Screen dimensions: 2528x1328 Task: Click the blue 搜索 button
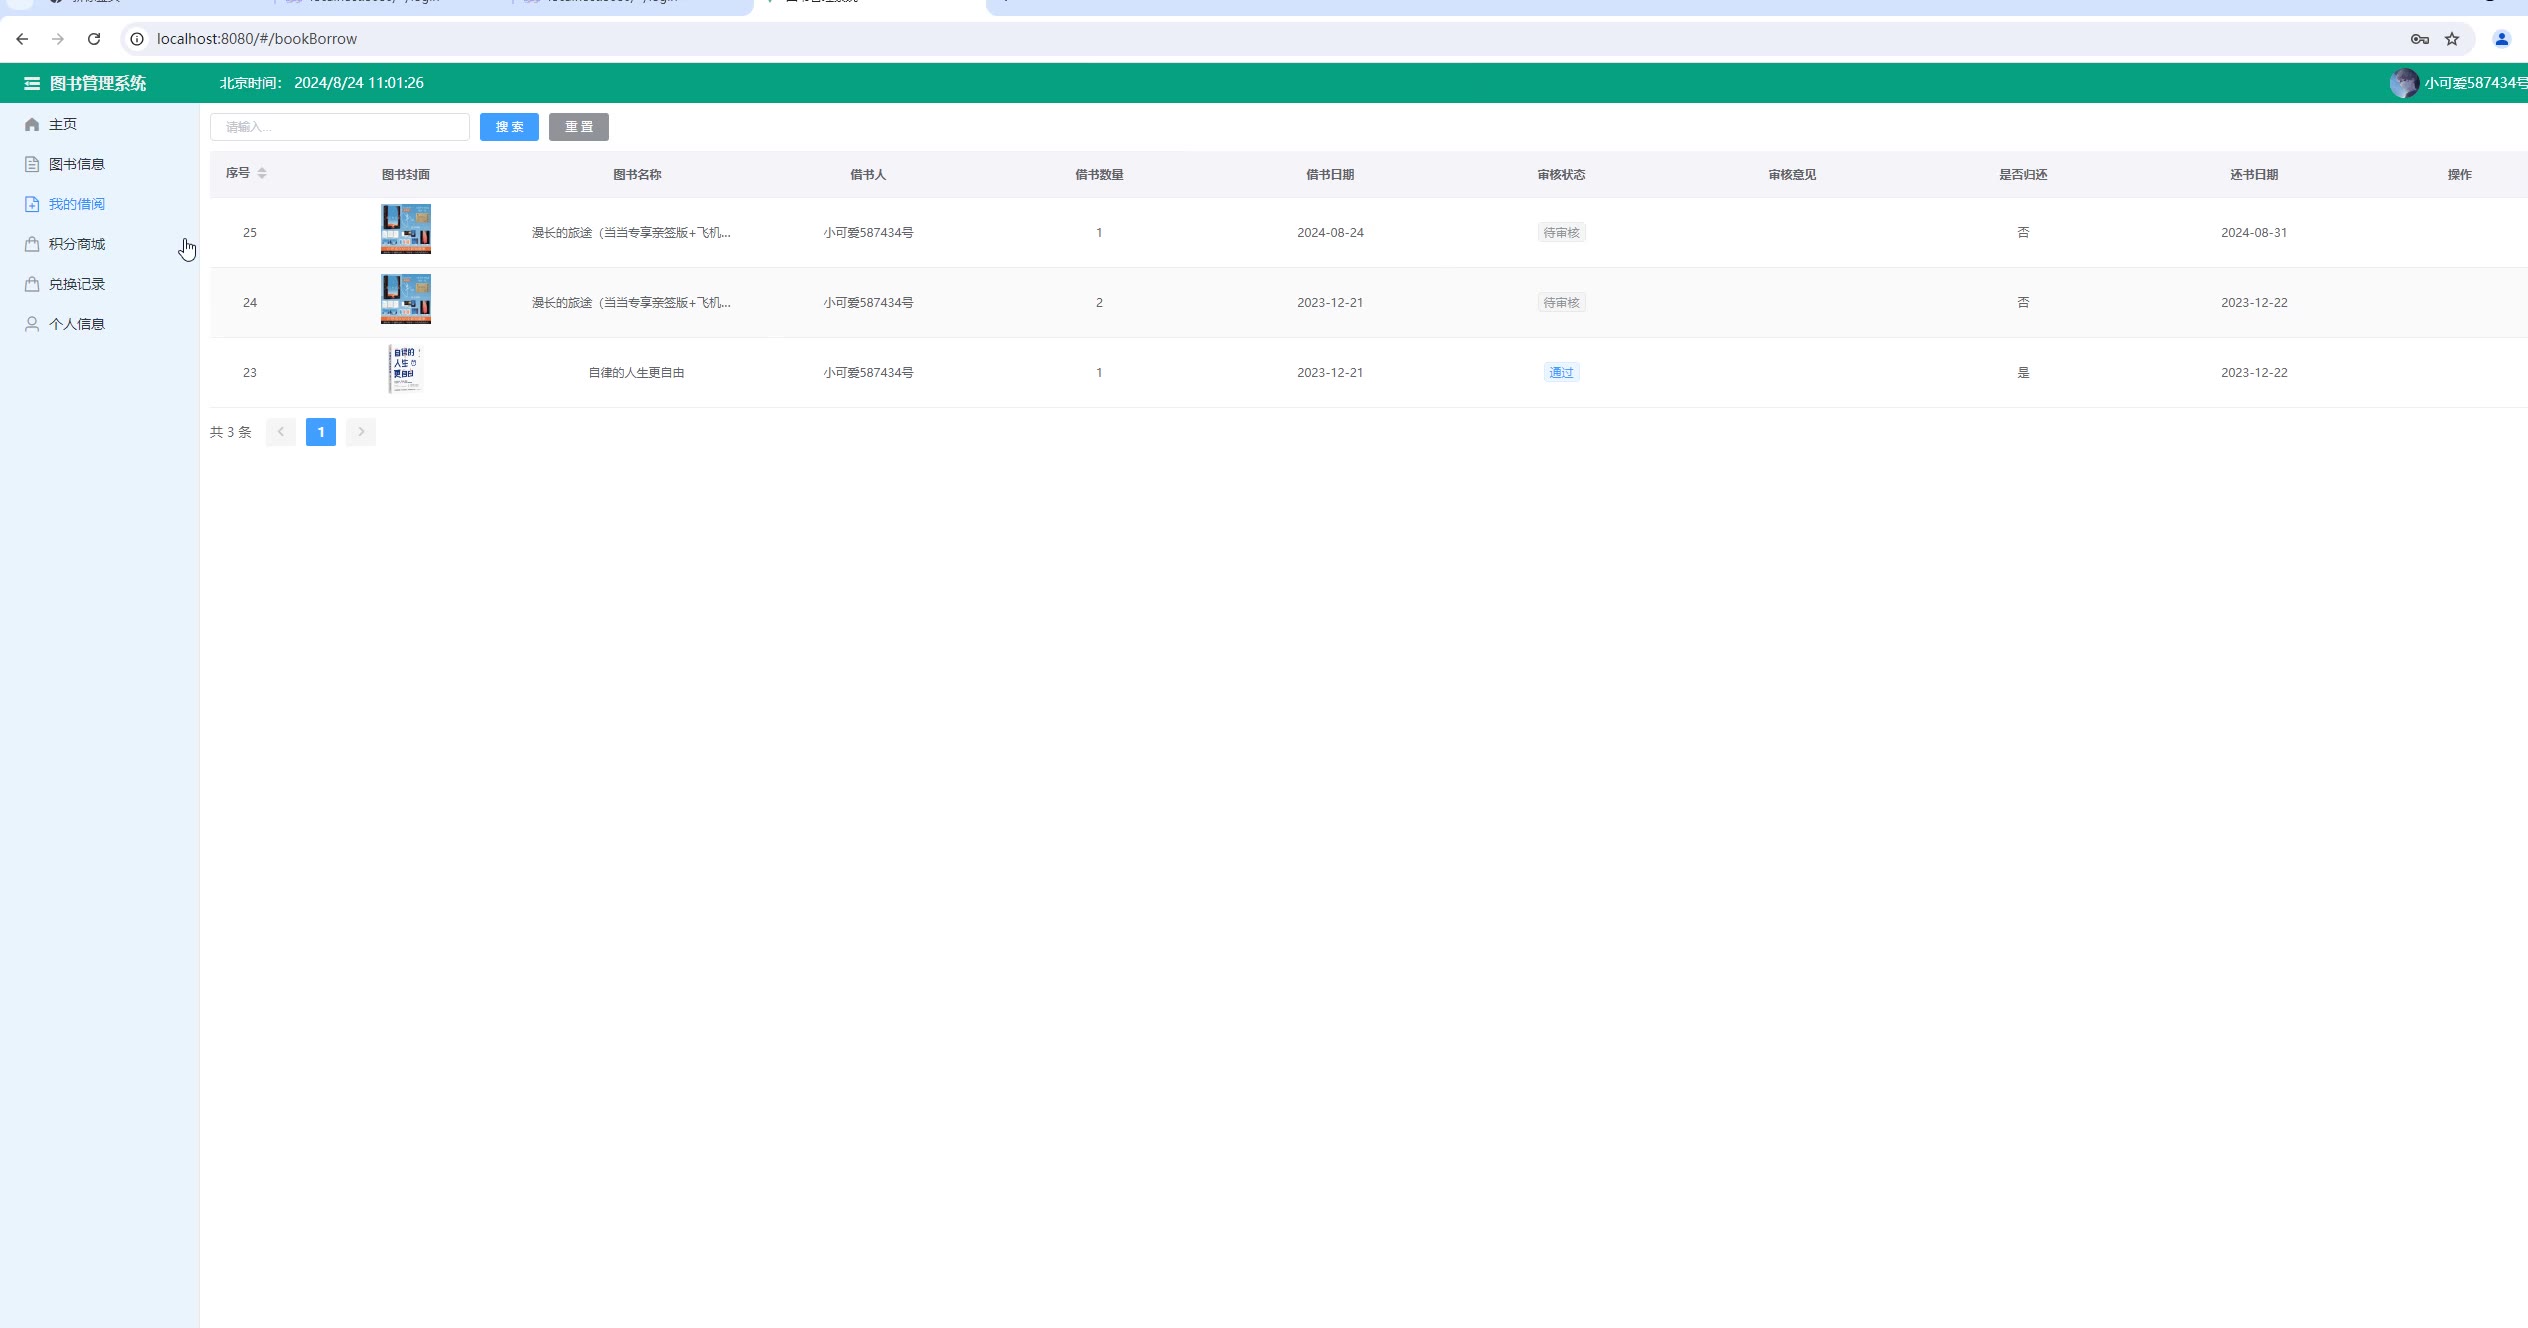point(509,127)
